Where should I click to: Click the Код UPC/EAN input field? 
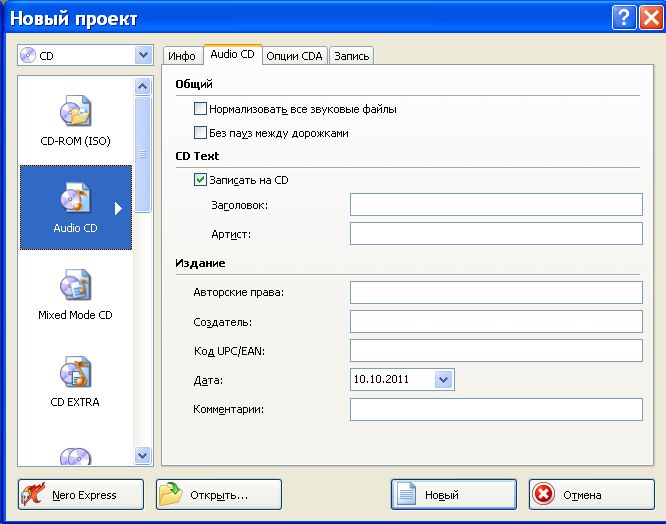495,350
